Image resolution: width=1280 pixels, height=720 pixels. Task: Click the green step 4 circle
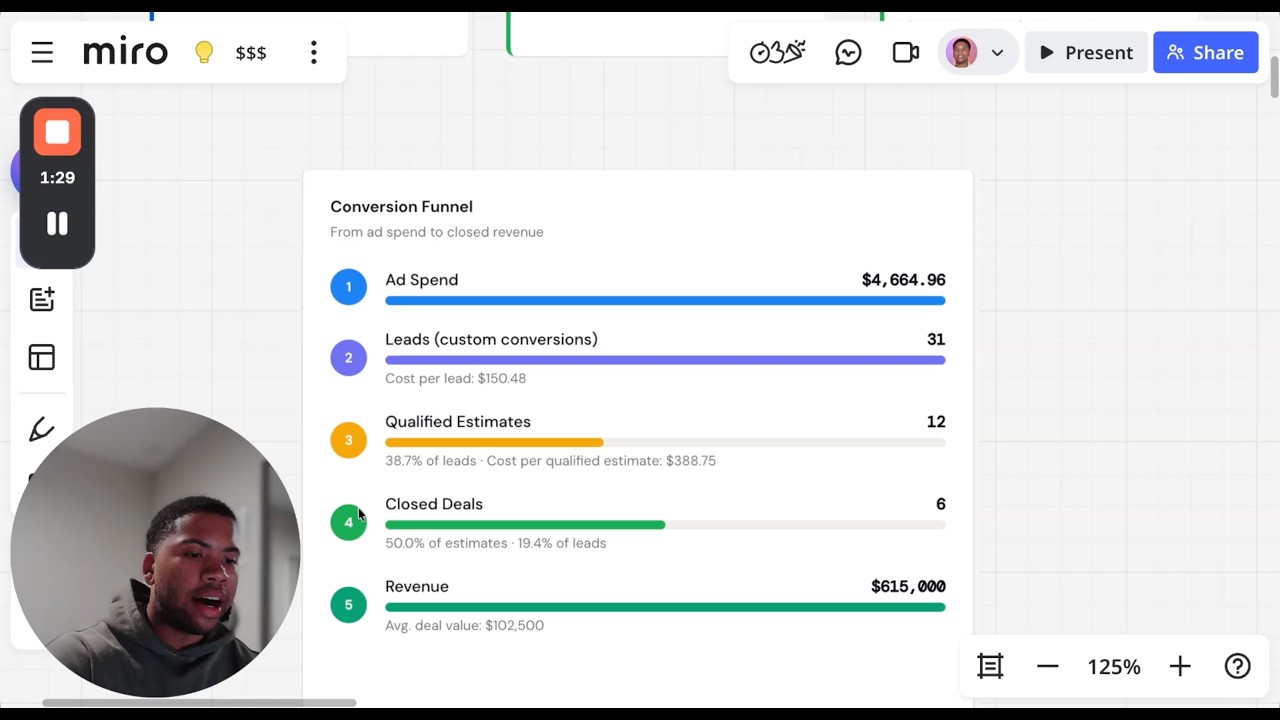(349, 522)
